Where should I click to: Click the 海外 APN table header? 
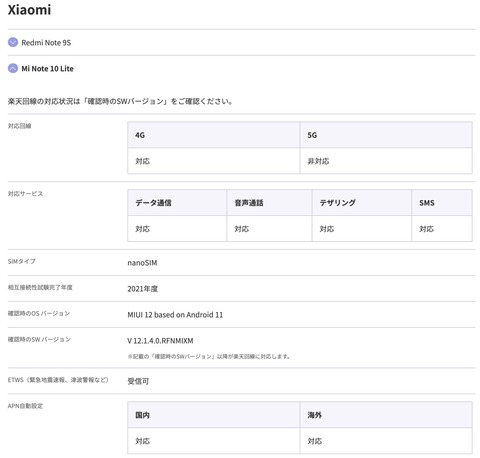[x=386, y=415]
